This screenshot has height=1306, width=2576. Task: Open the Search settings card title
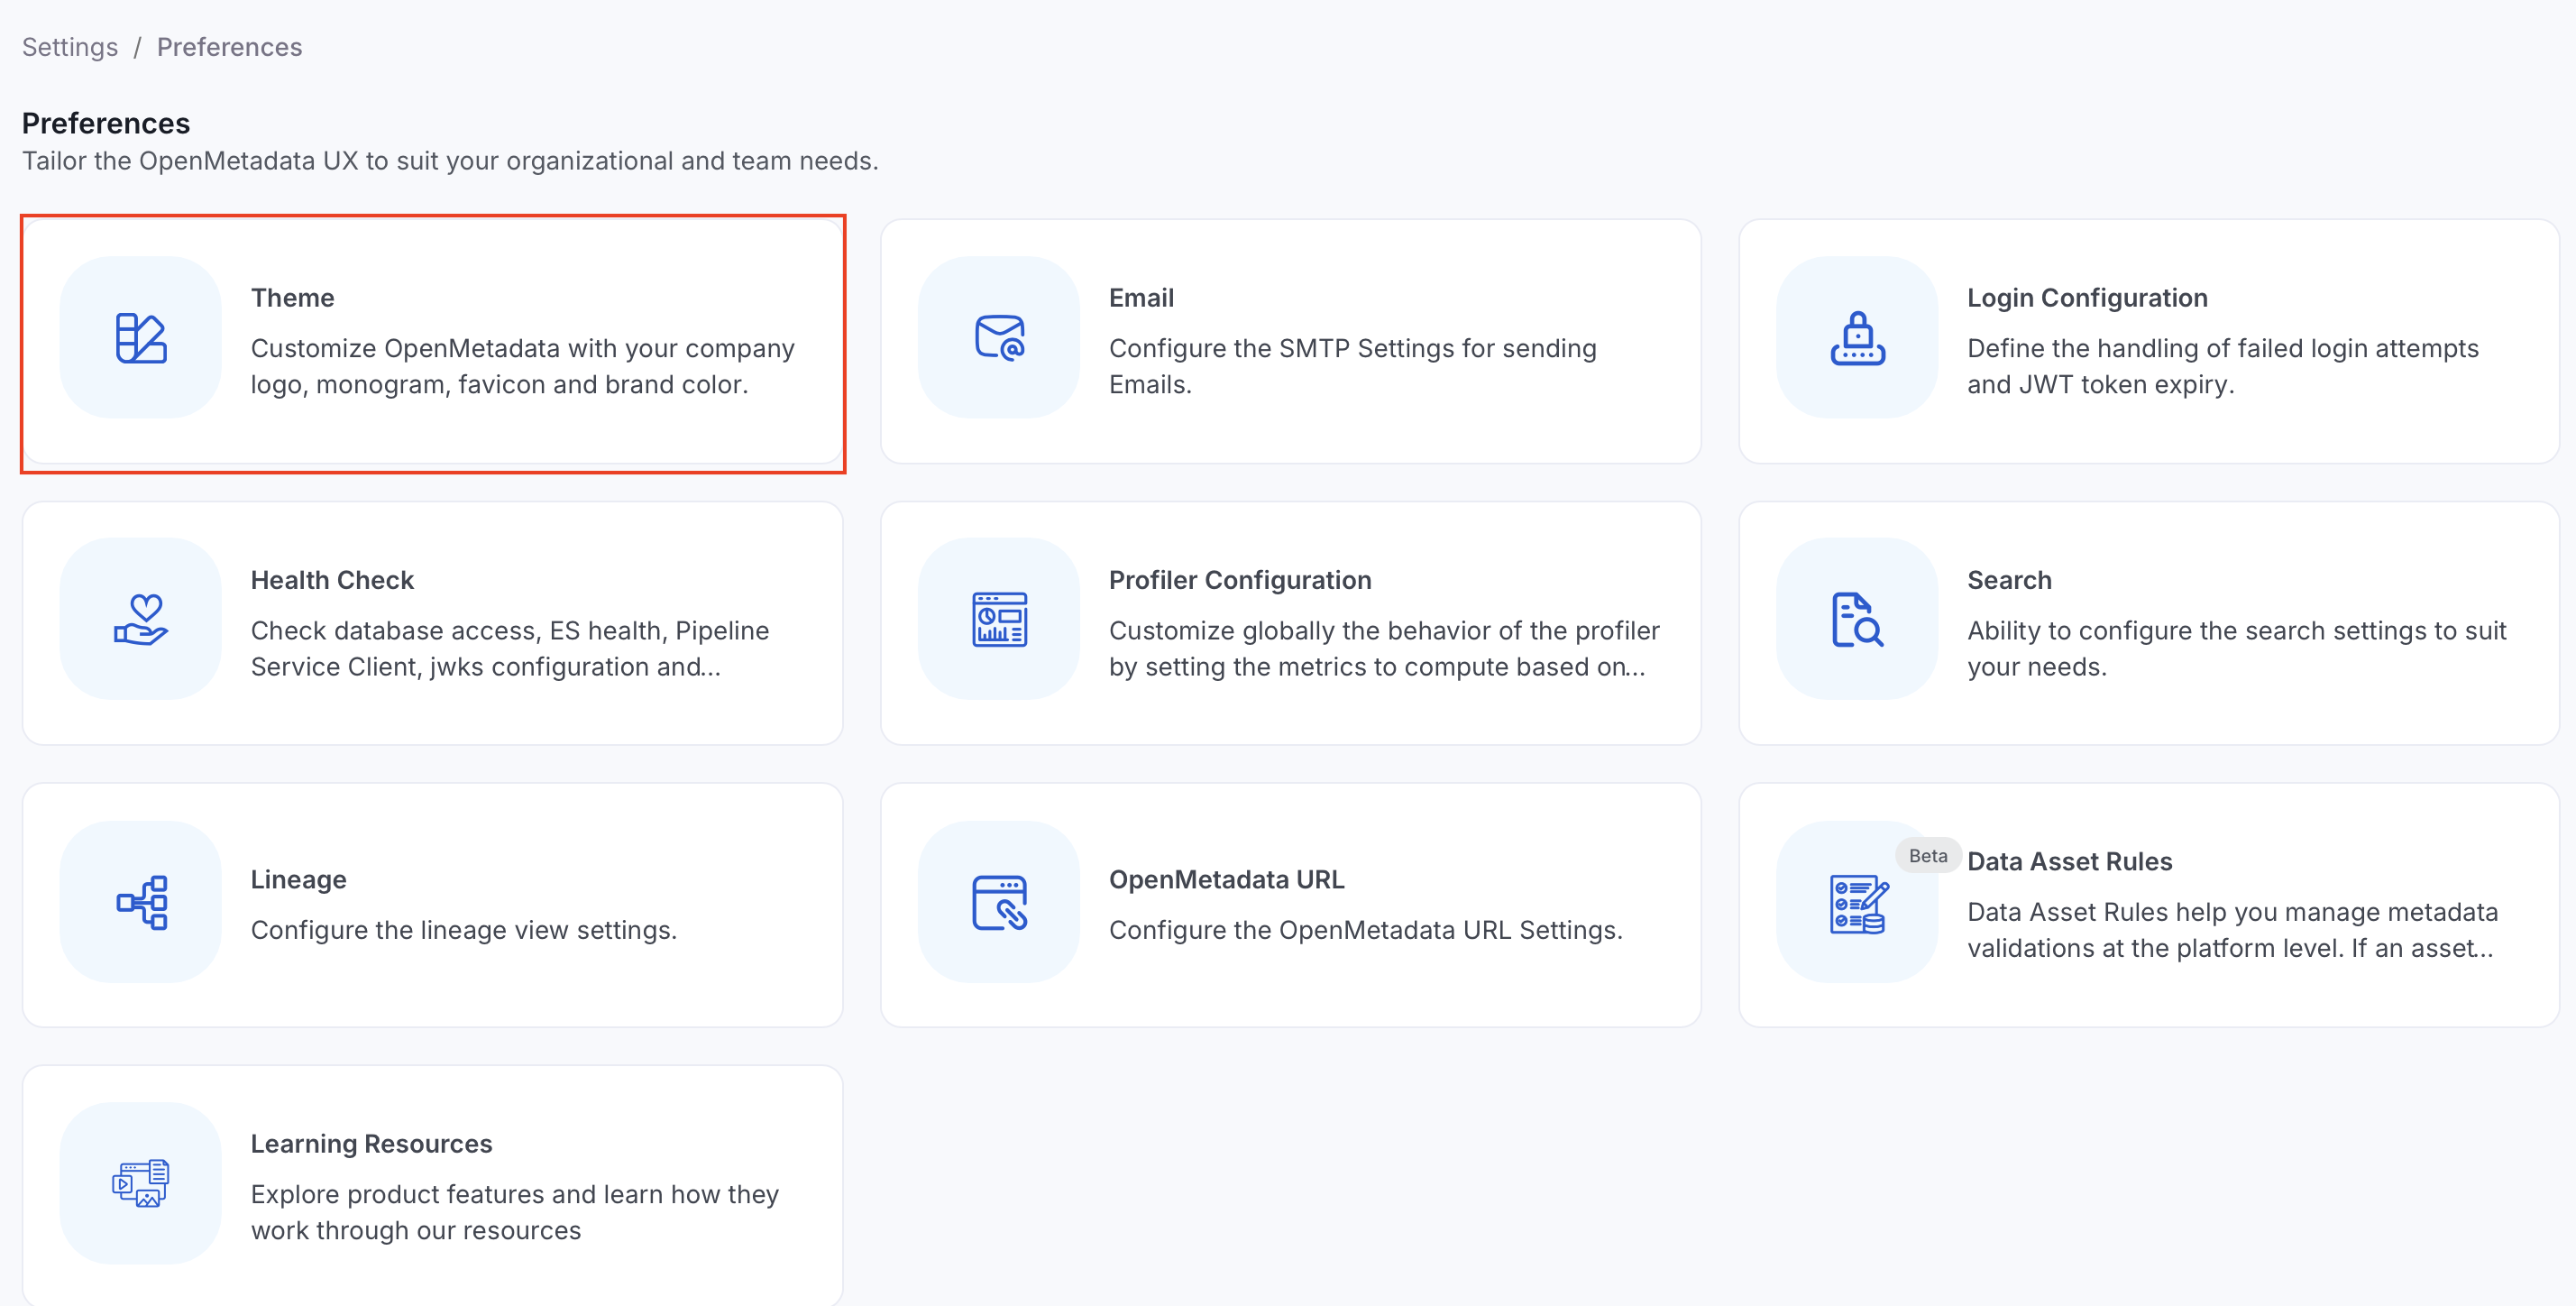pos(2009,580)
